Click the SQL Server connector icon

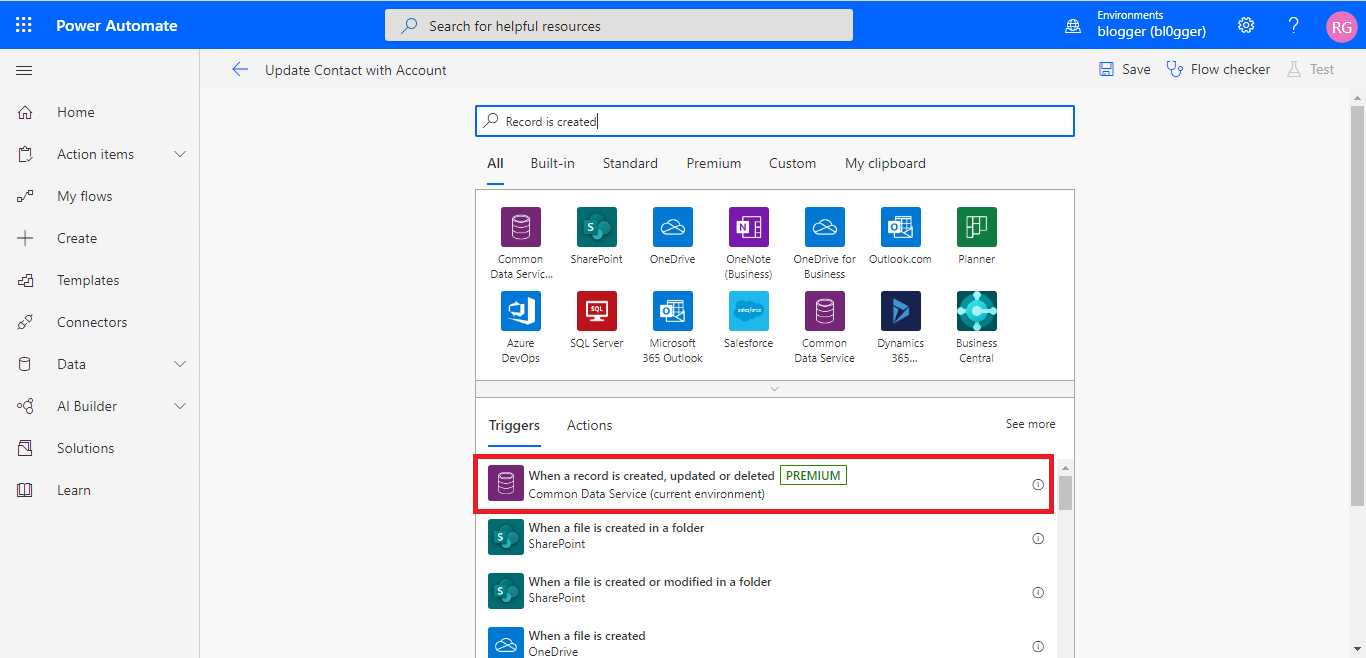[596, 311]
